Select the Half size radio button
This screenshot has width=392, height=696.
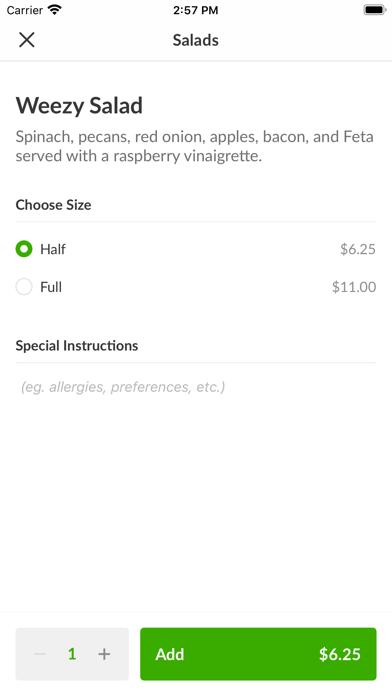24,249
